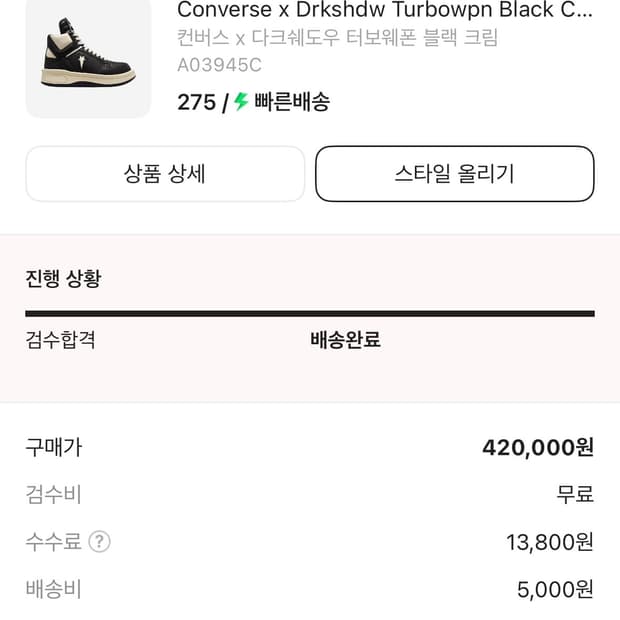Select the model number A03945C
620x620 pixels.
click(x=219, y=66)
